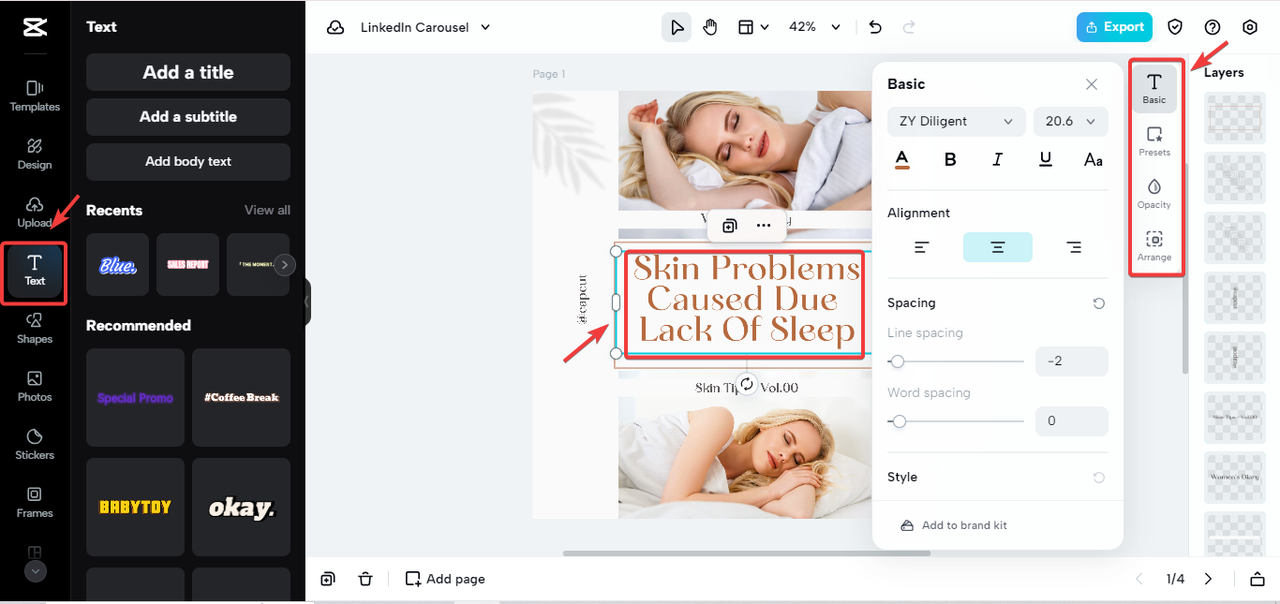Toggle bold text formatting

[950, 160]
